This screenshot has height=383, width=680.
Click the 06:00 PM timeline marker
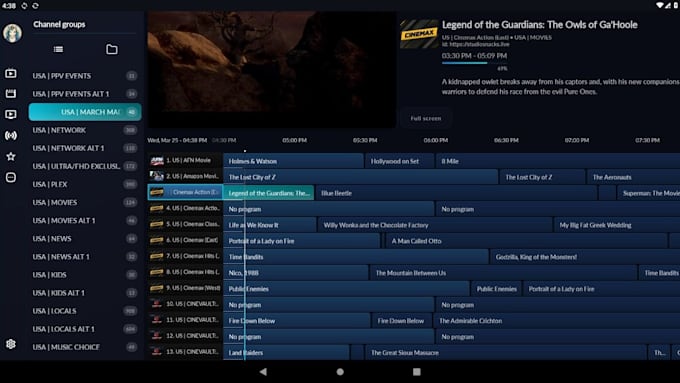click(435, 140)
